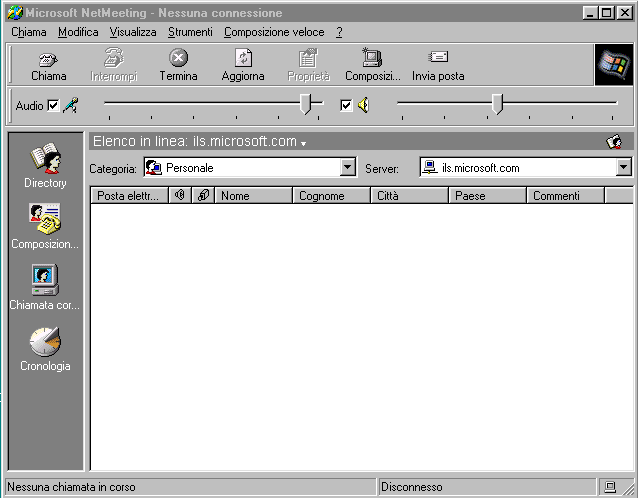Click the NetMeeting title bar icon
Image resolution: width=638 pixels, height=498 pixels.
[x=15, y=13]
